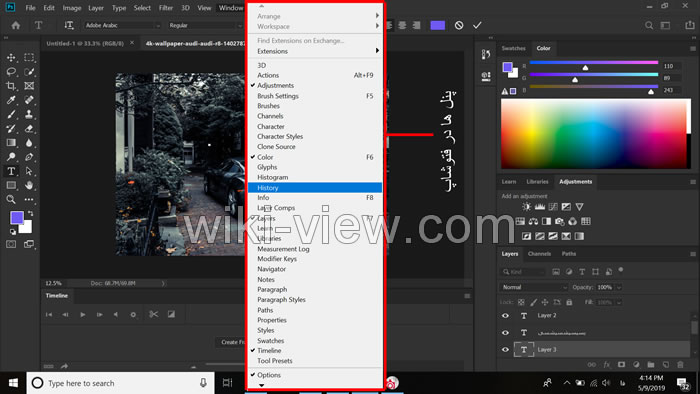Image resolution: width=700 pixels, height=394 pixels.
Task: Select the Path Selection tool
Action: pyautogui.click(x=29, y=171)
